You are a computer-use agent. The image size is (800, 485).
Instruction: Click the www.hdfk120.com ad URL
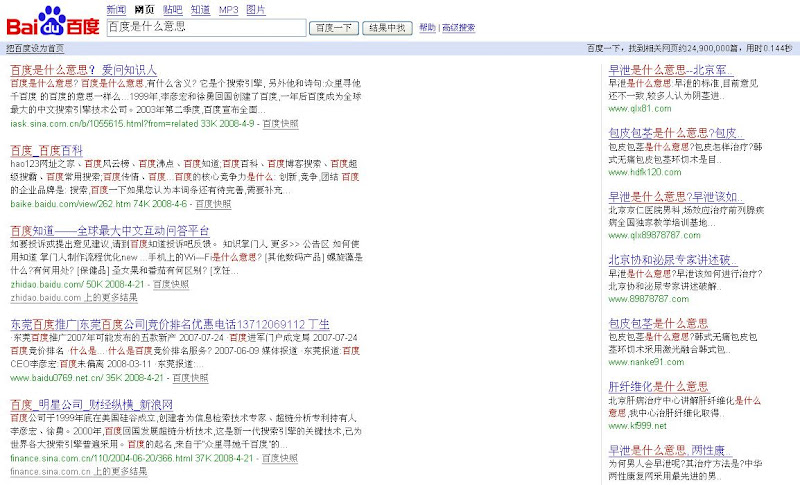645,172
